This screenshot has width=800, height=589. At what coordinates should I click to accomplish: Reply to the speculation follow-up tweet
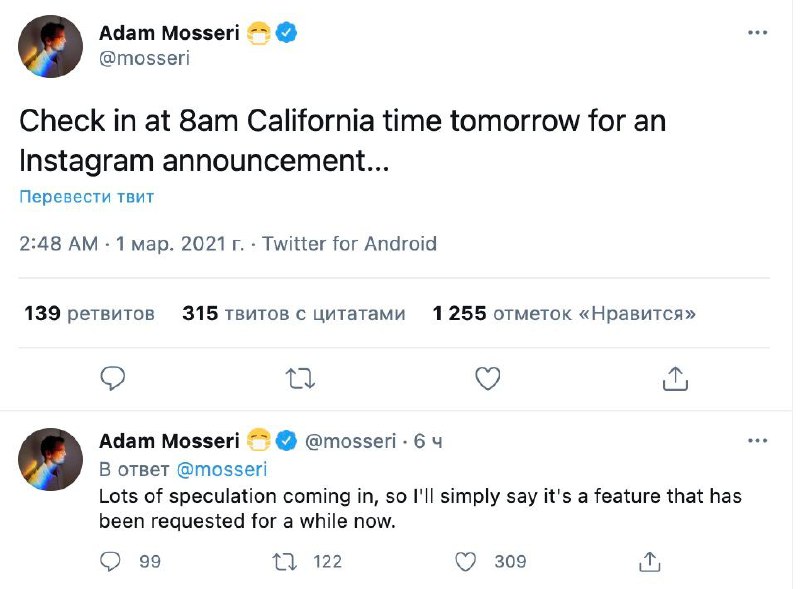pyautogui.click(x=112, y=561)
